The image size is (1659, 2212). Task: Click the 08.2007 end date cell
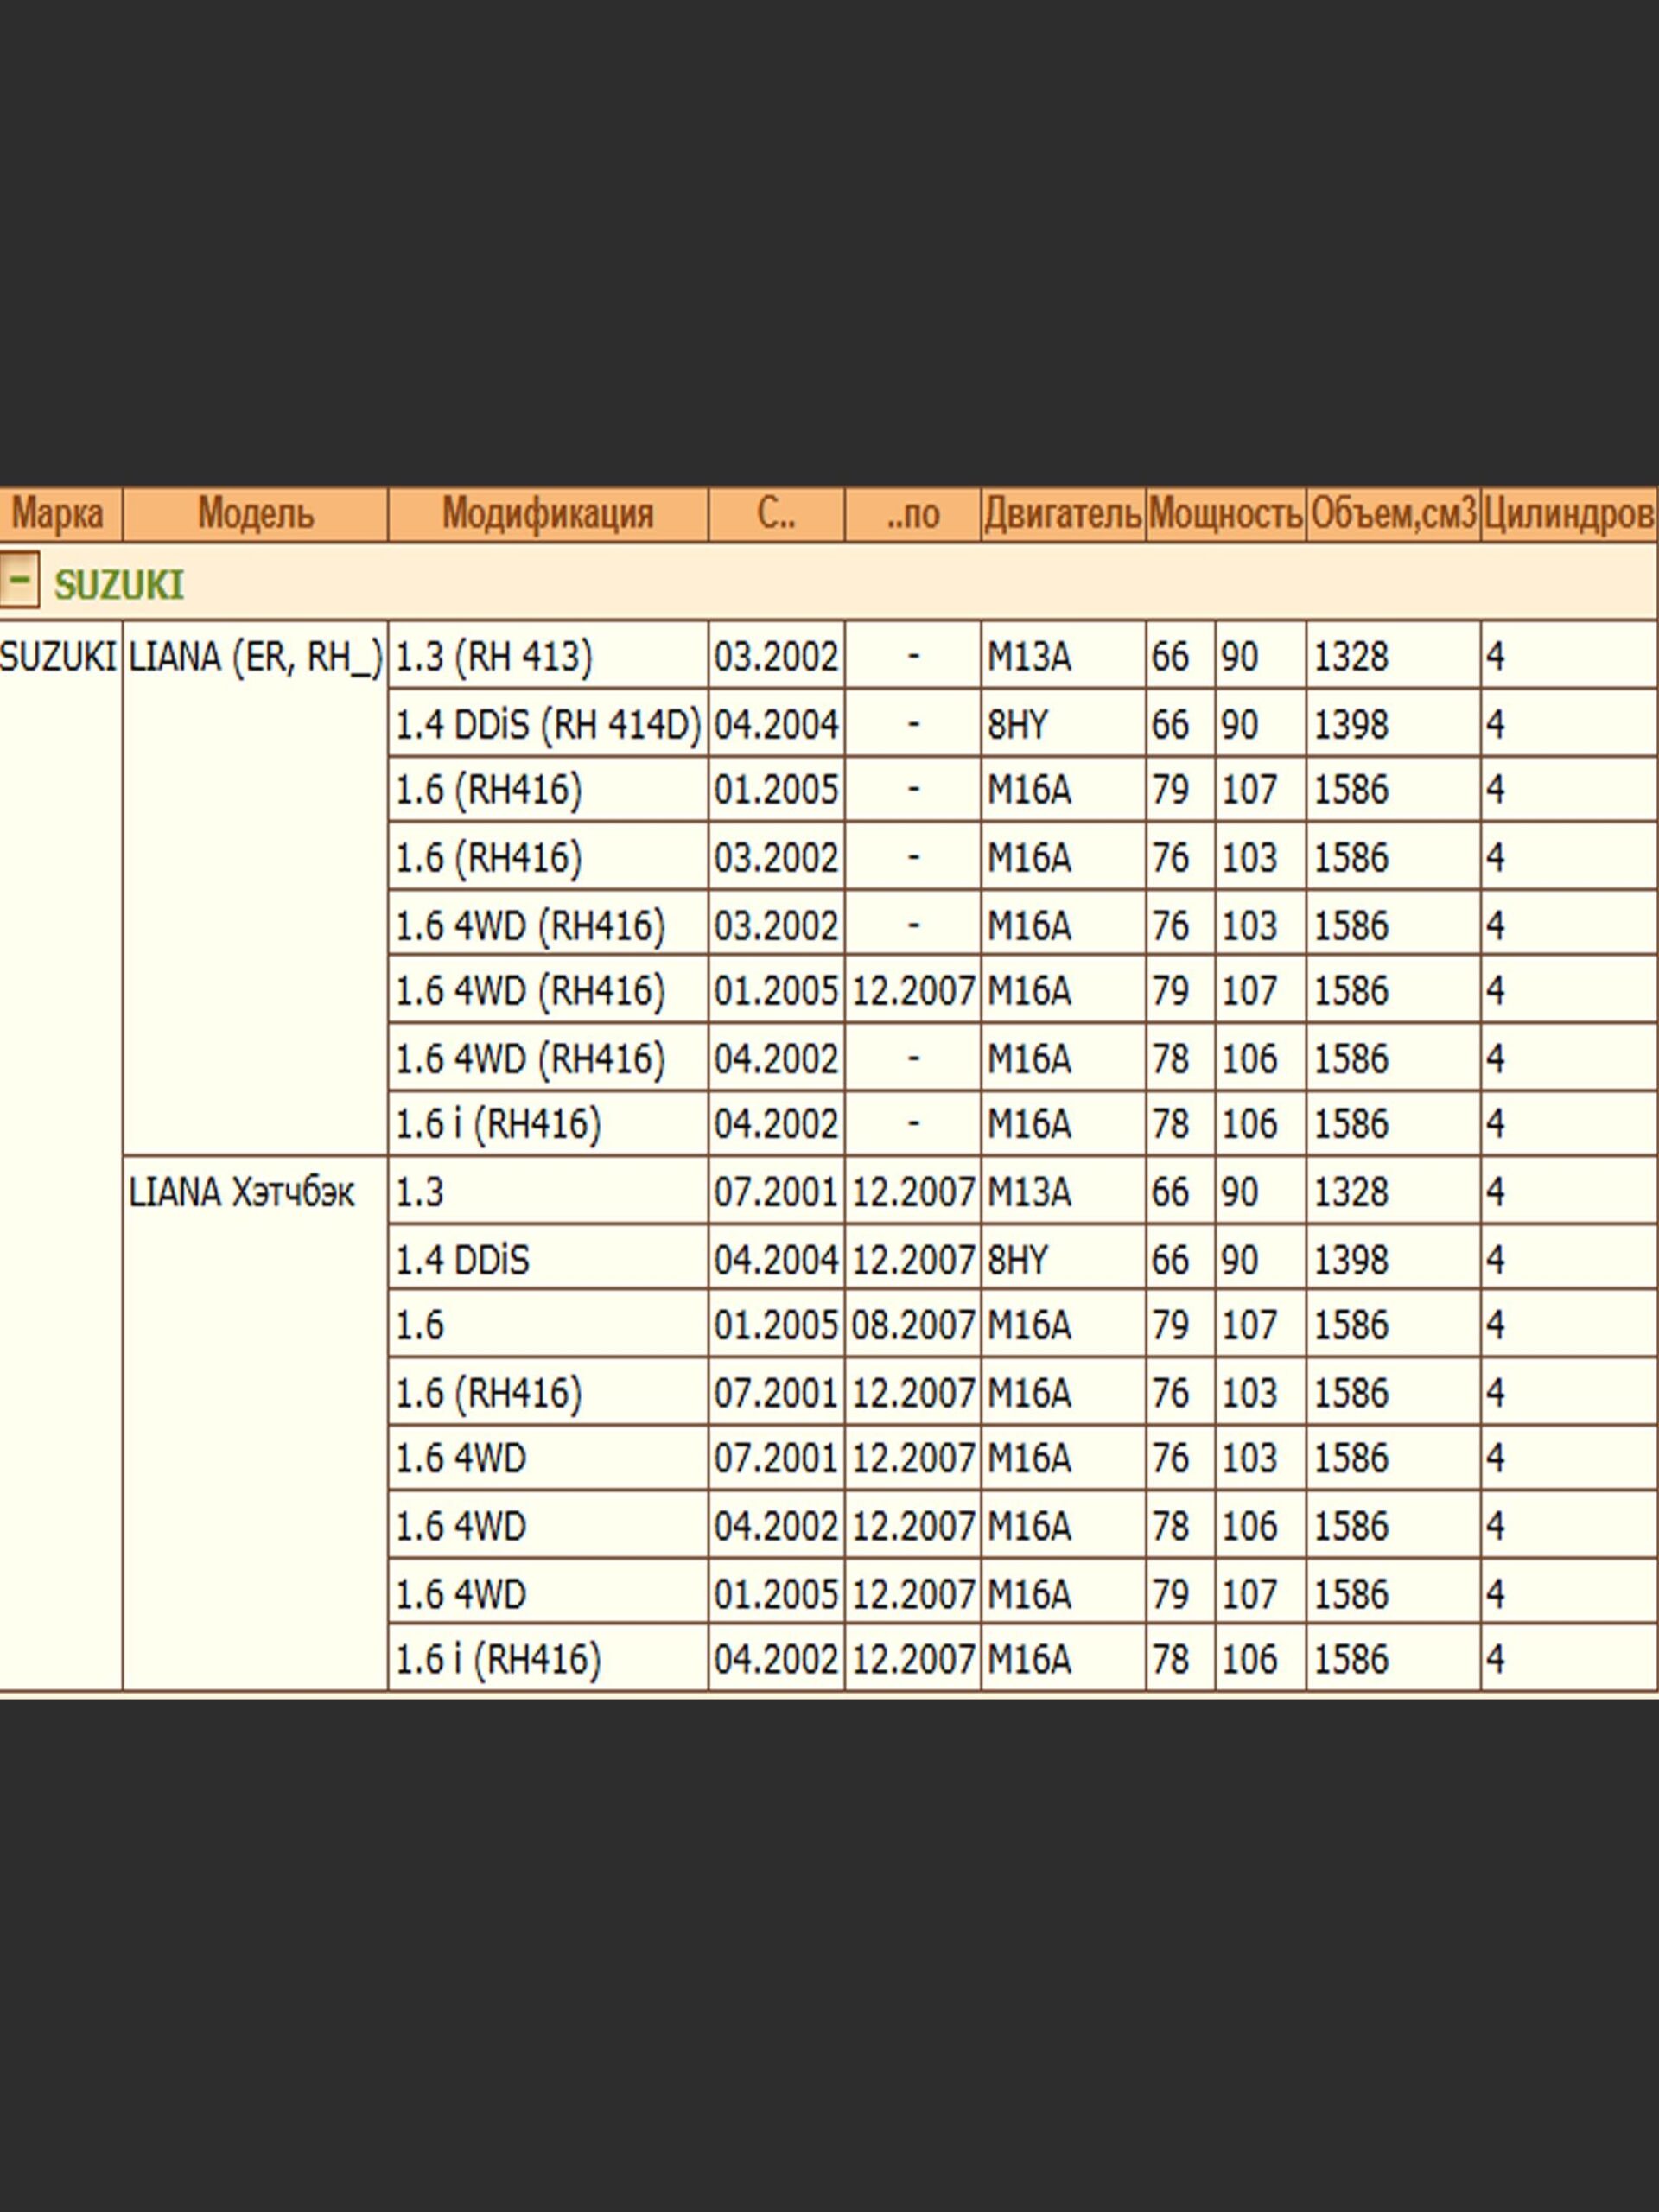[912, 1326]
